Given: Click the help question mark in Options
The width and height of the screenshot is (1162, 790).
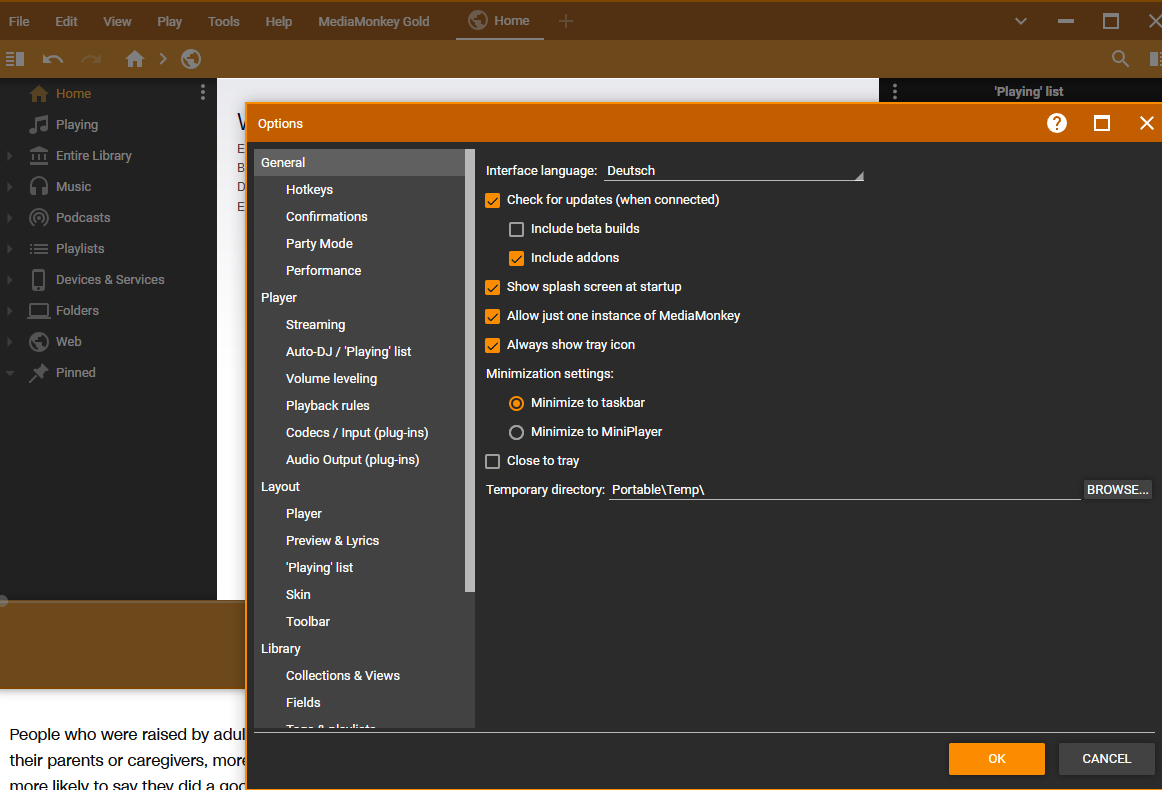Looking at the screenshot, I should pos(1057,123).
